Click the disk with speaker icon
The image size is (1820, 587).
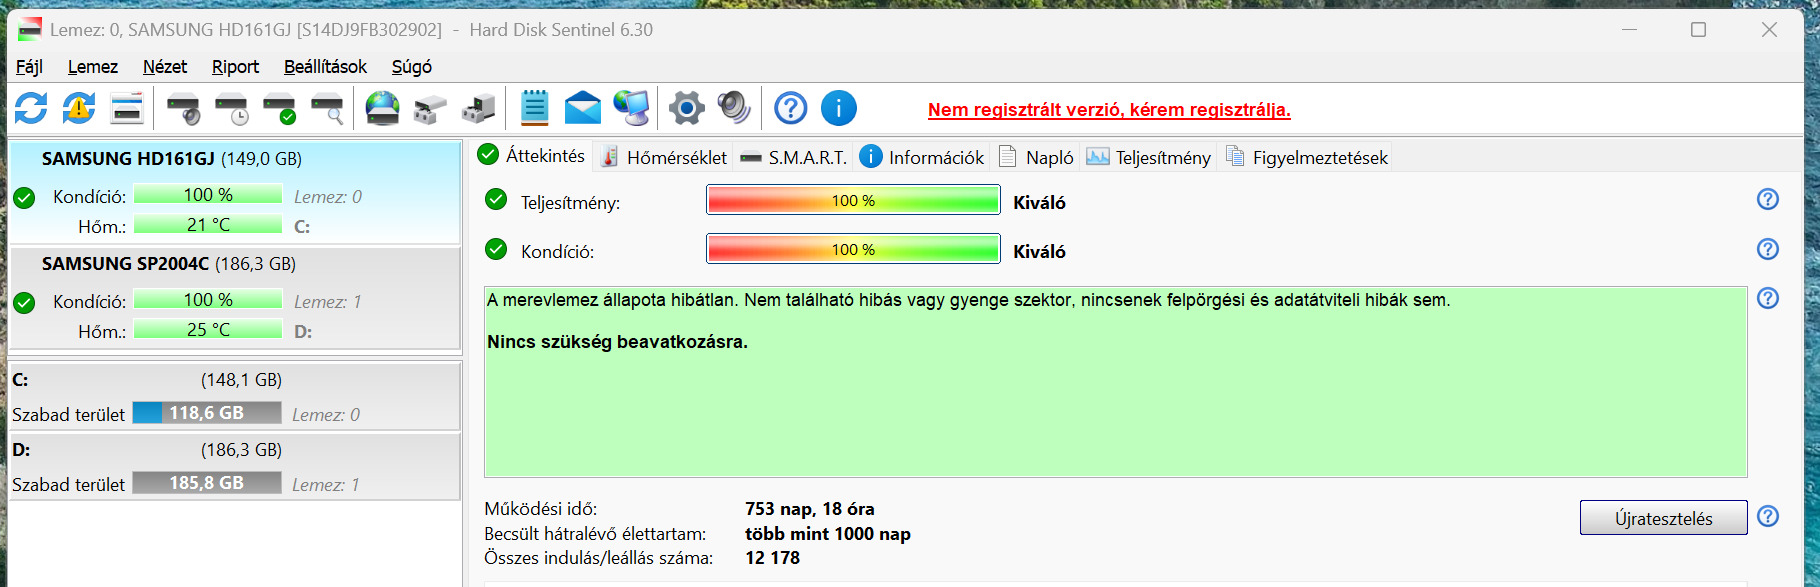[183, 108]
